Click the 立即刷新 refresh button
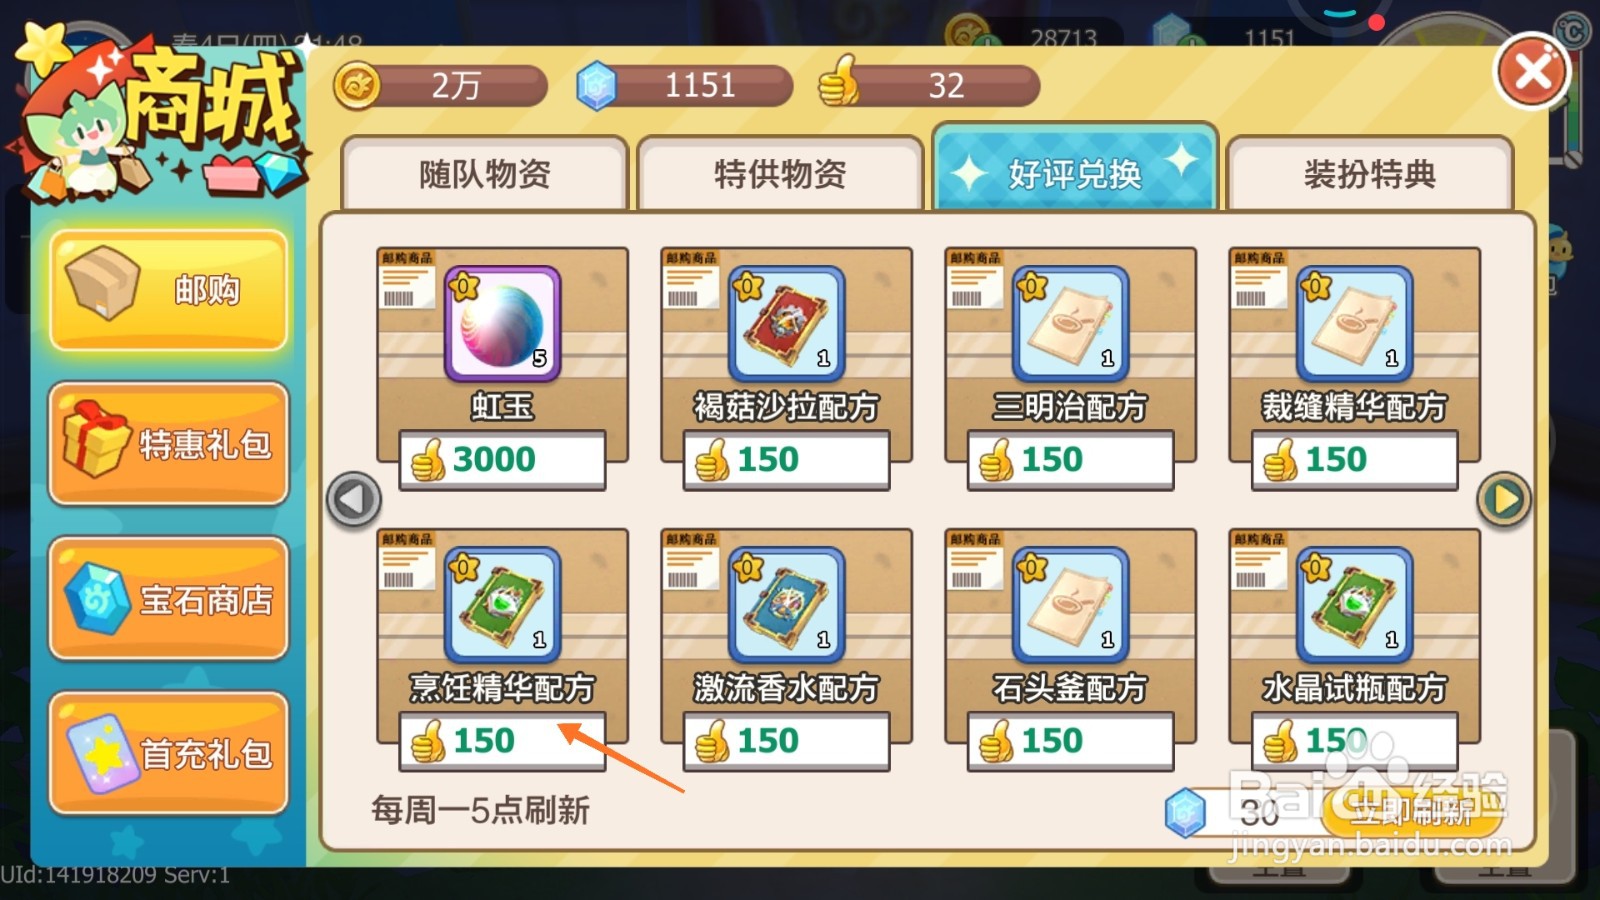 [1412, 811]
